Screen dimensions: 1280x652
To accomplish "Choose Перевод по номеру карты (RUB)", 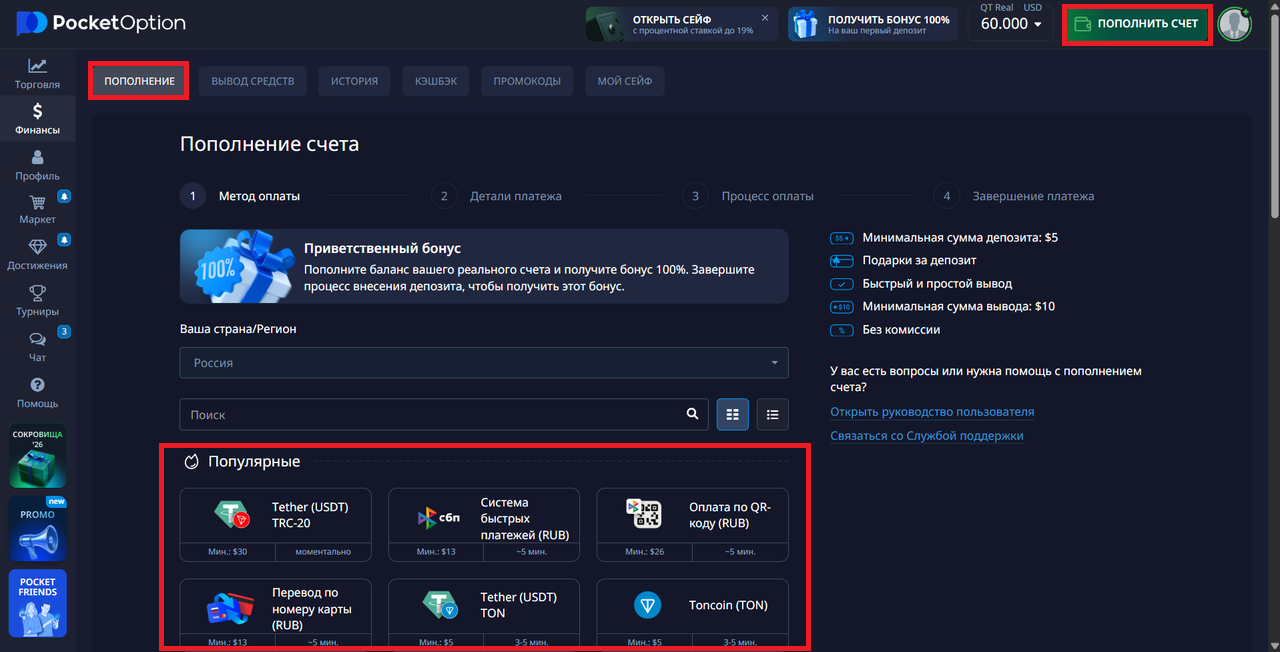I will (x=275, y=613).
